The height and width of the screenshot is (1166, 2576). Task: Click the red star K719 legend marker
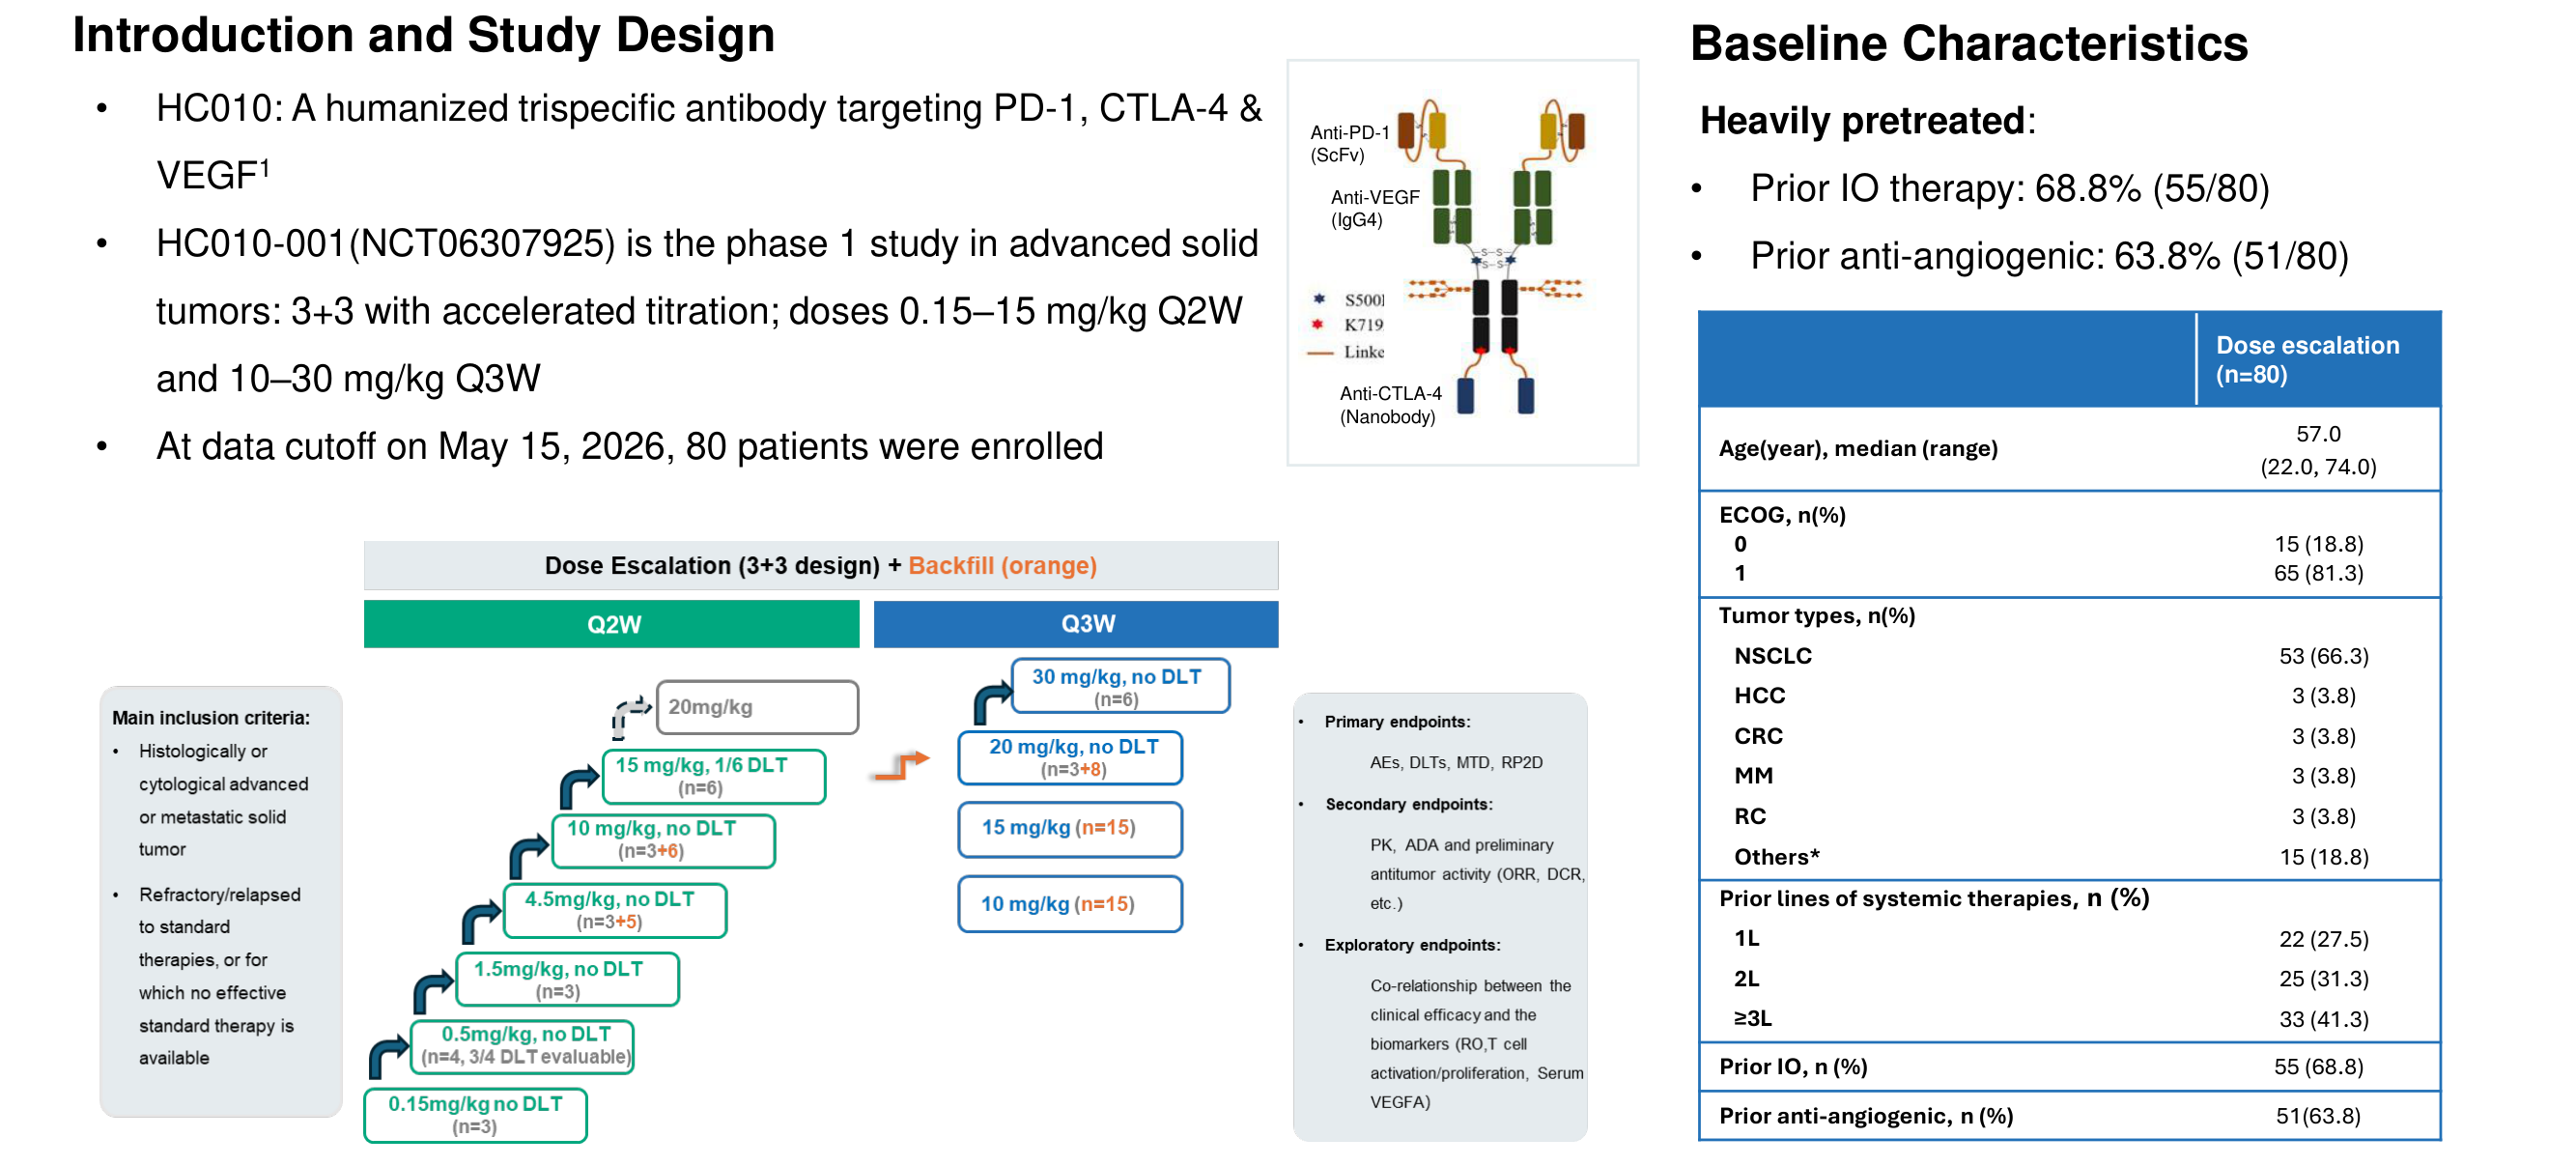pos(1318,323)
